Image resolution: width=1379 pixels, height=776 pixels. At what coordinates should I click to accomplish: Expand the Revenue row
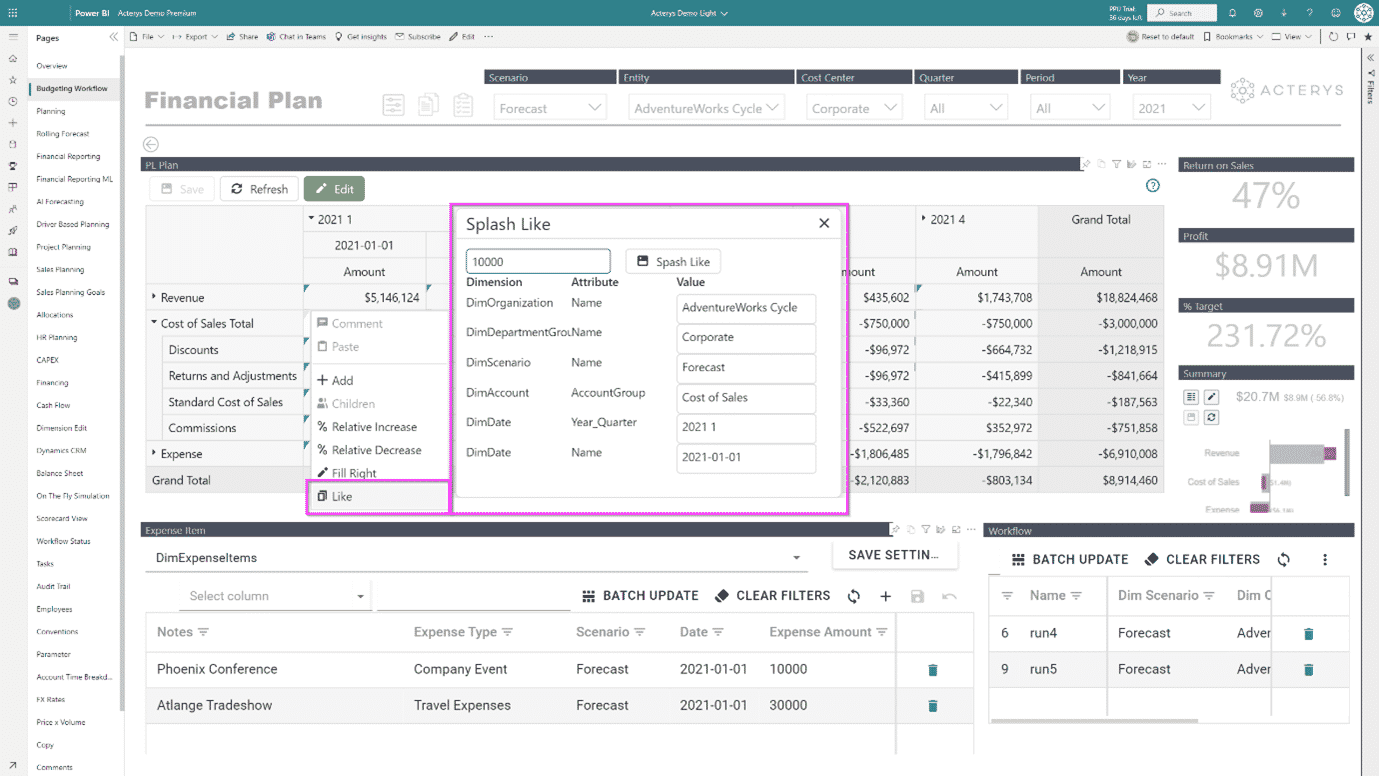pyautogui.click(x=154, y=297)
